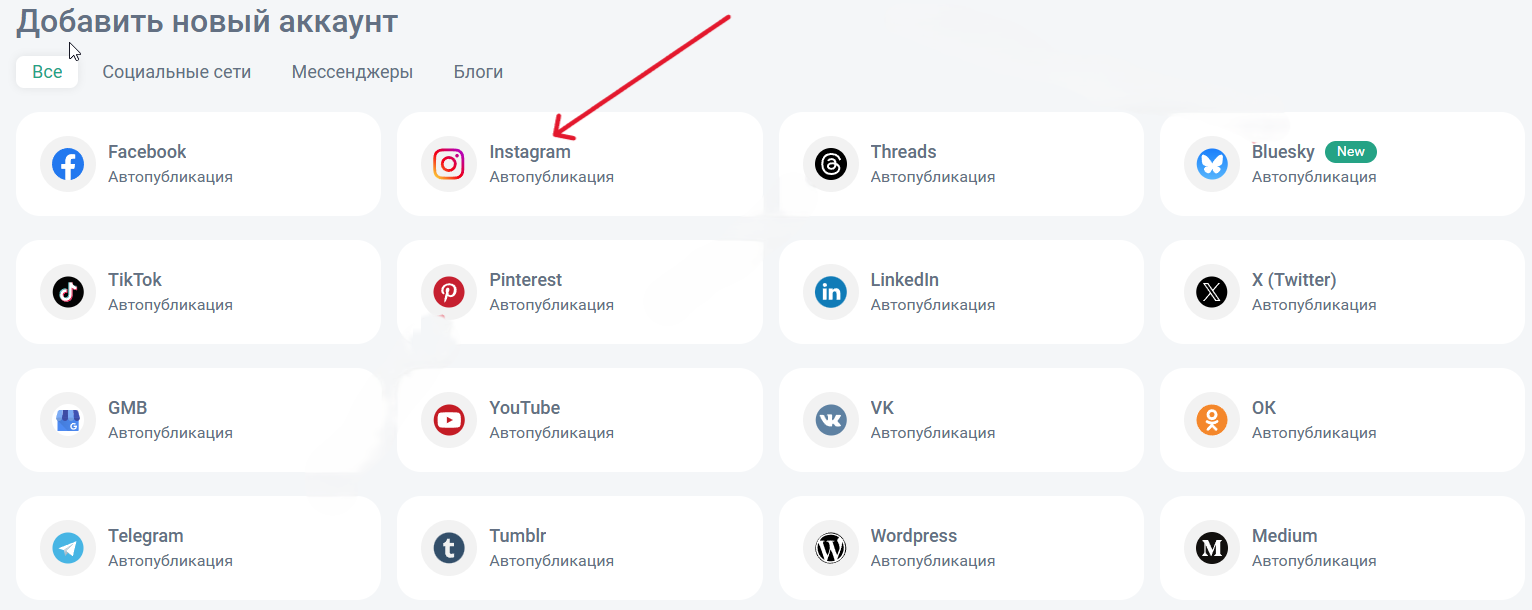The image size is (1532, 610).
Task: Switch to the Все tab
Action: tap(47, 72)
